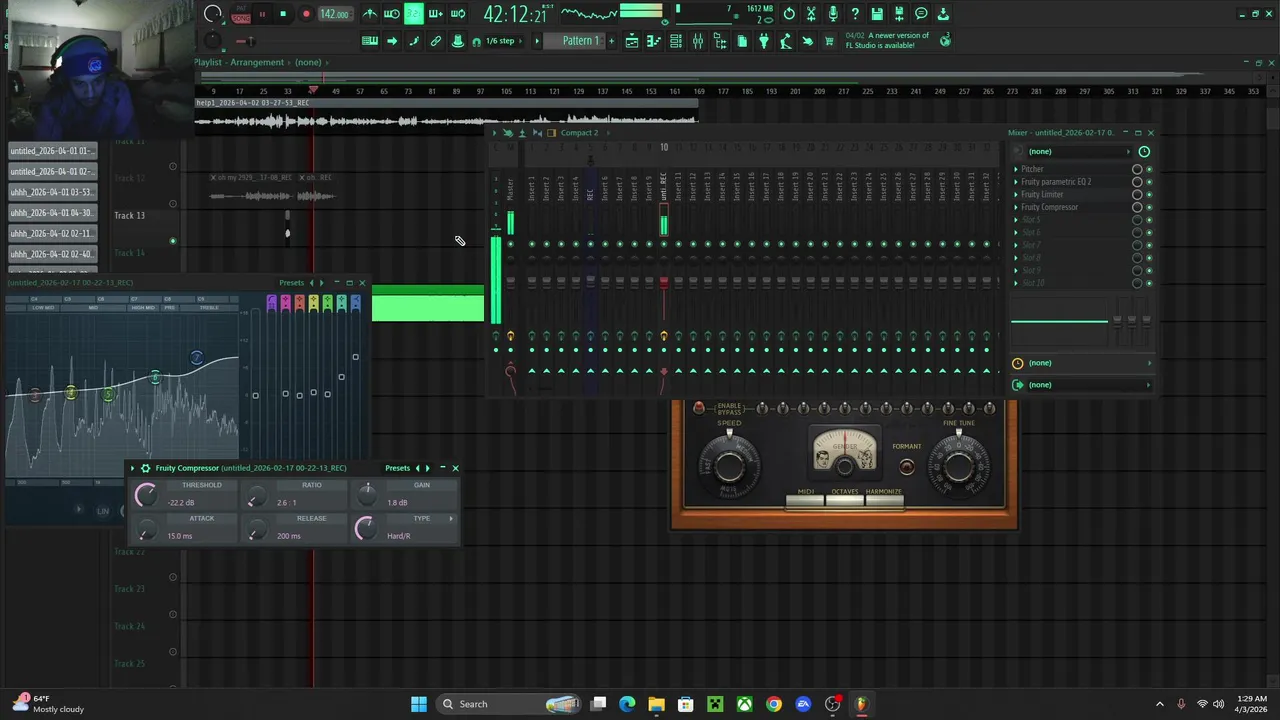Viewport: 1280px width, 720px height.
Task: Toggle Slot 5 enable LED
Action: coord(1149,220)
